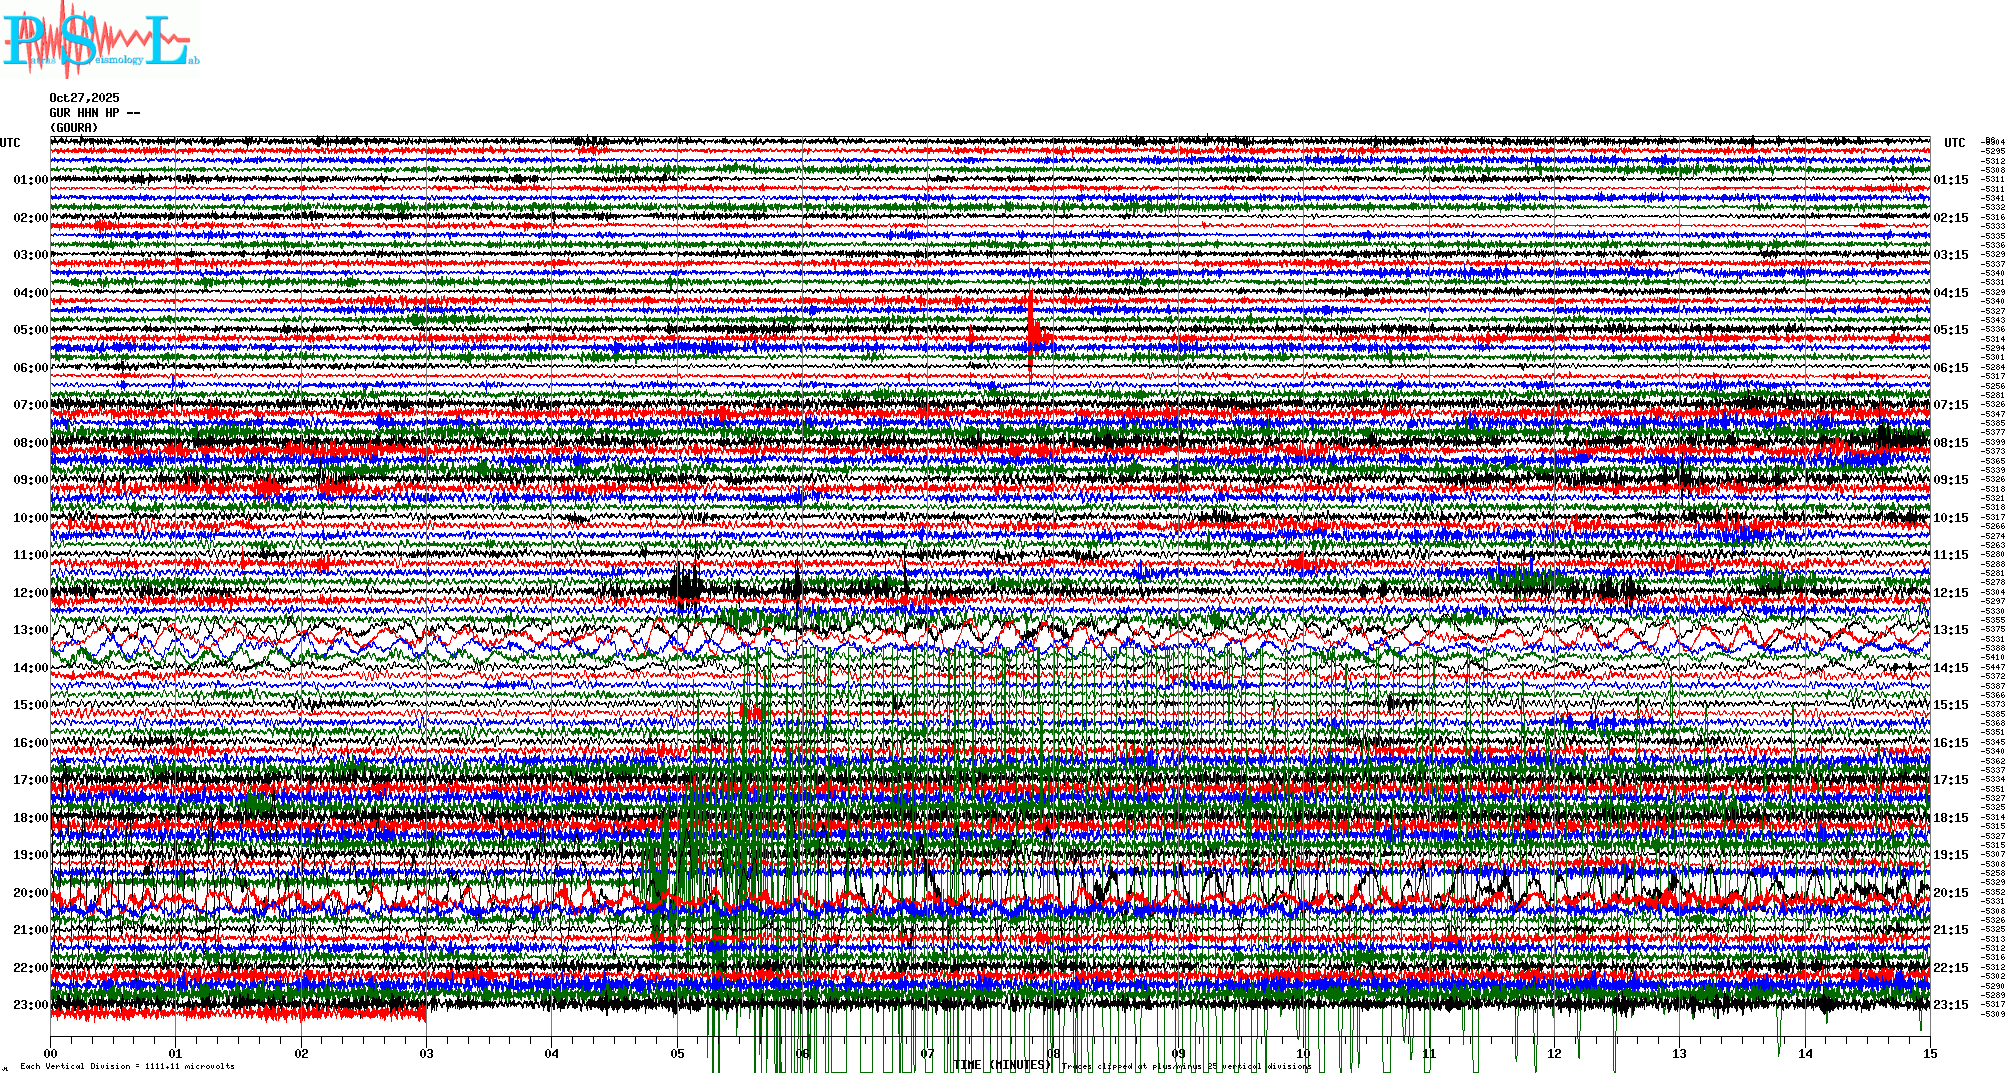The image size is (2010, 1080).
Task: Click the TIME (MINUTES) axis title
Action: 1002,1065
